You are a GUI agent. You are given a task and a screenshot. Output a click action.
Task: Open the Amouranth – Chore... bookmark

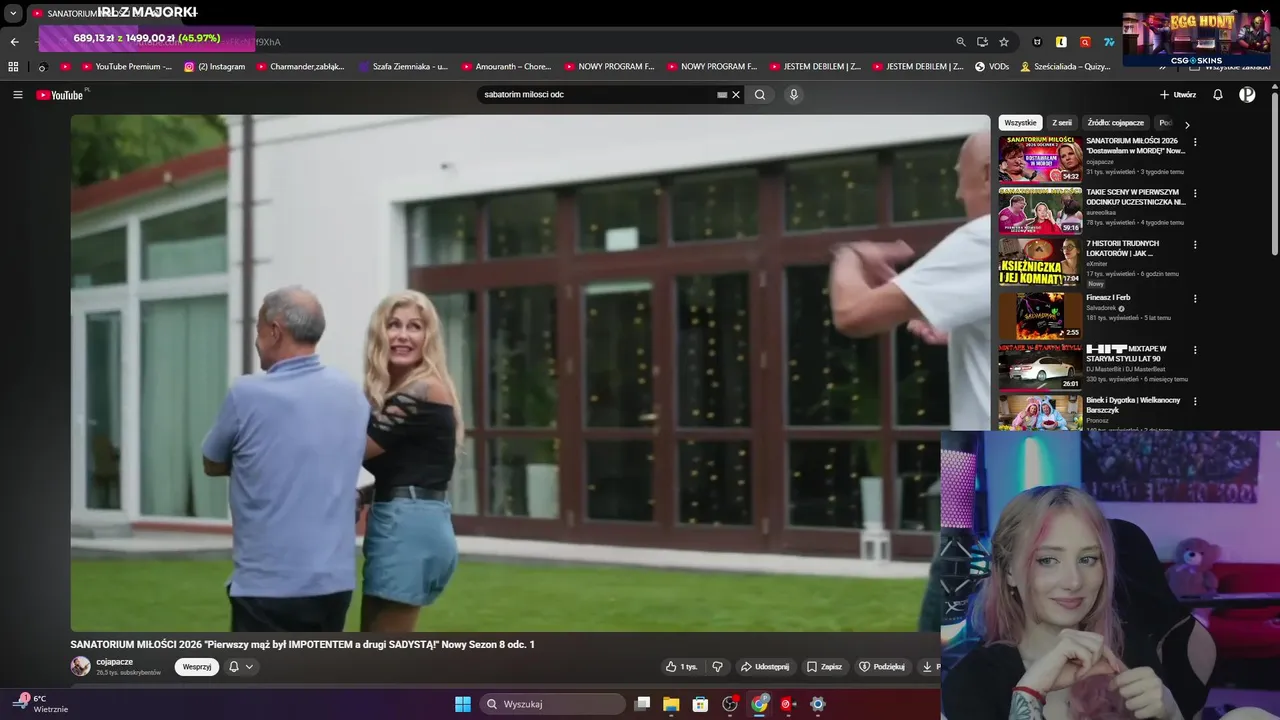click(x=506, y=67)
